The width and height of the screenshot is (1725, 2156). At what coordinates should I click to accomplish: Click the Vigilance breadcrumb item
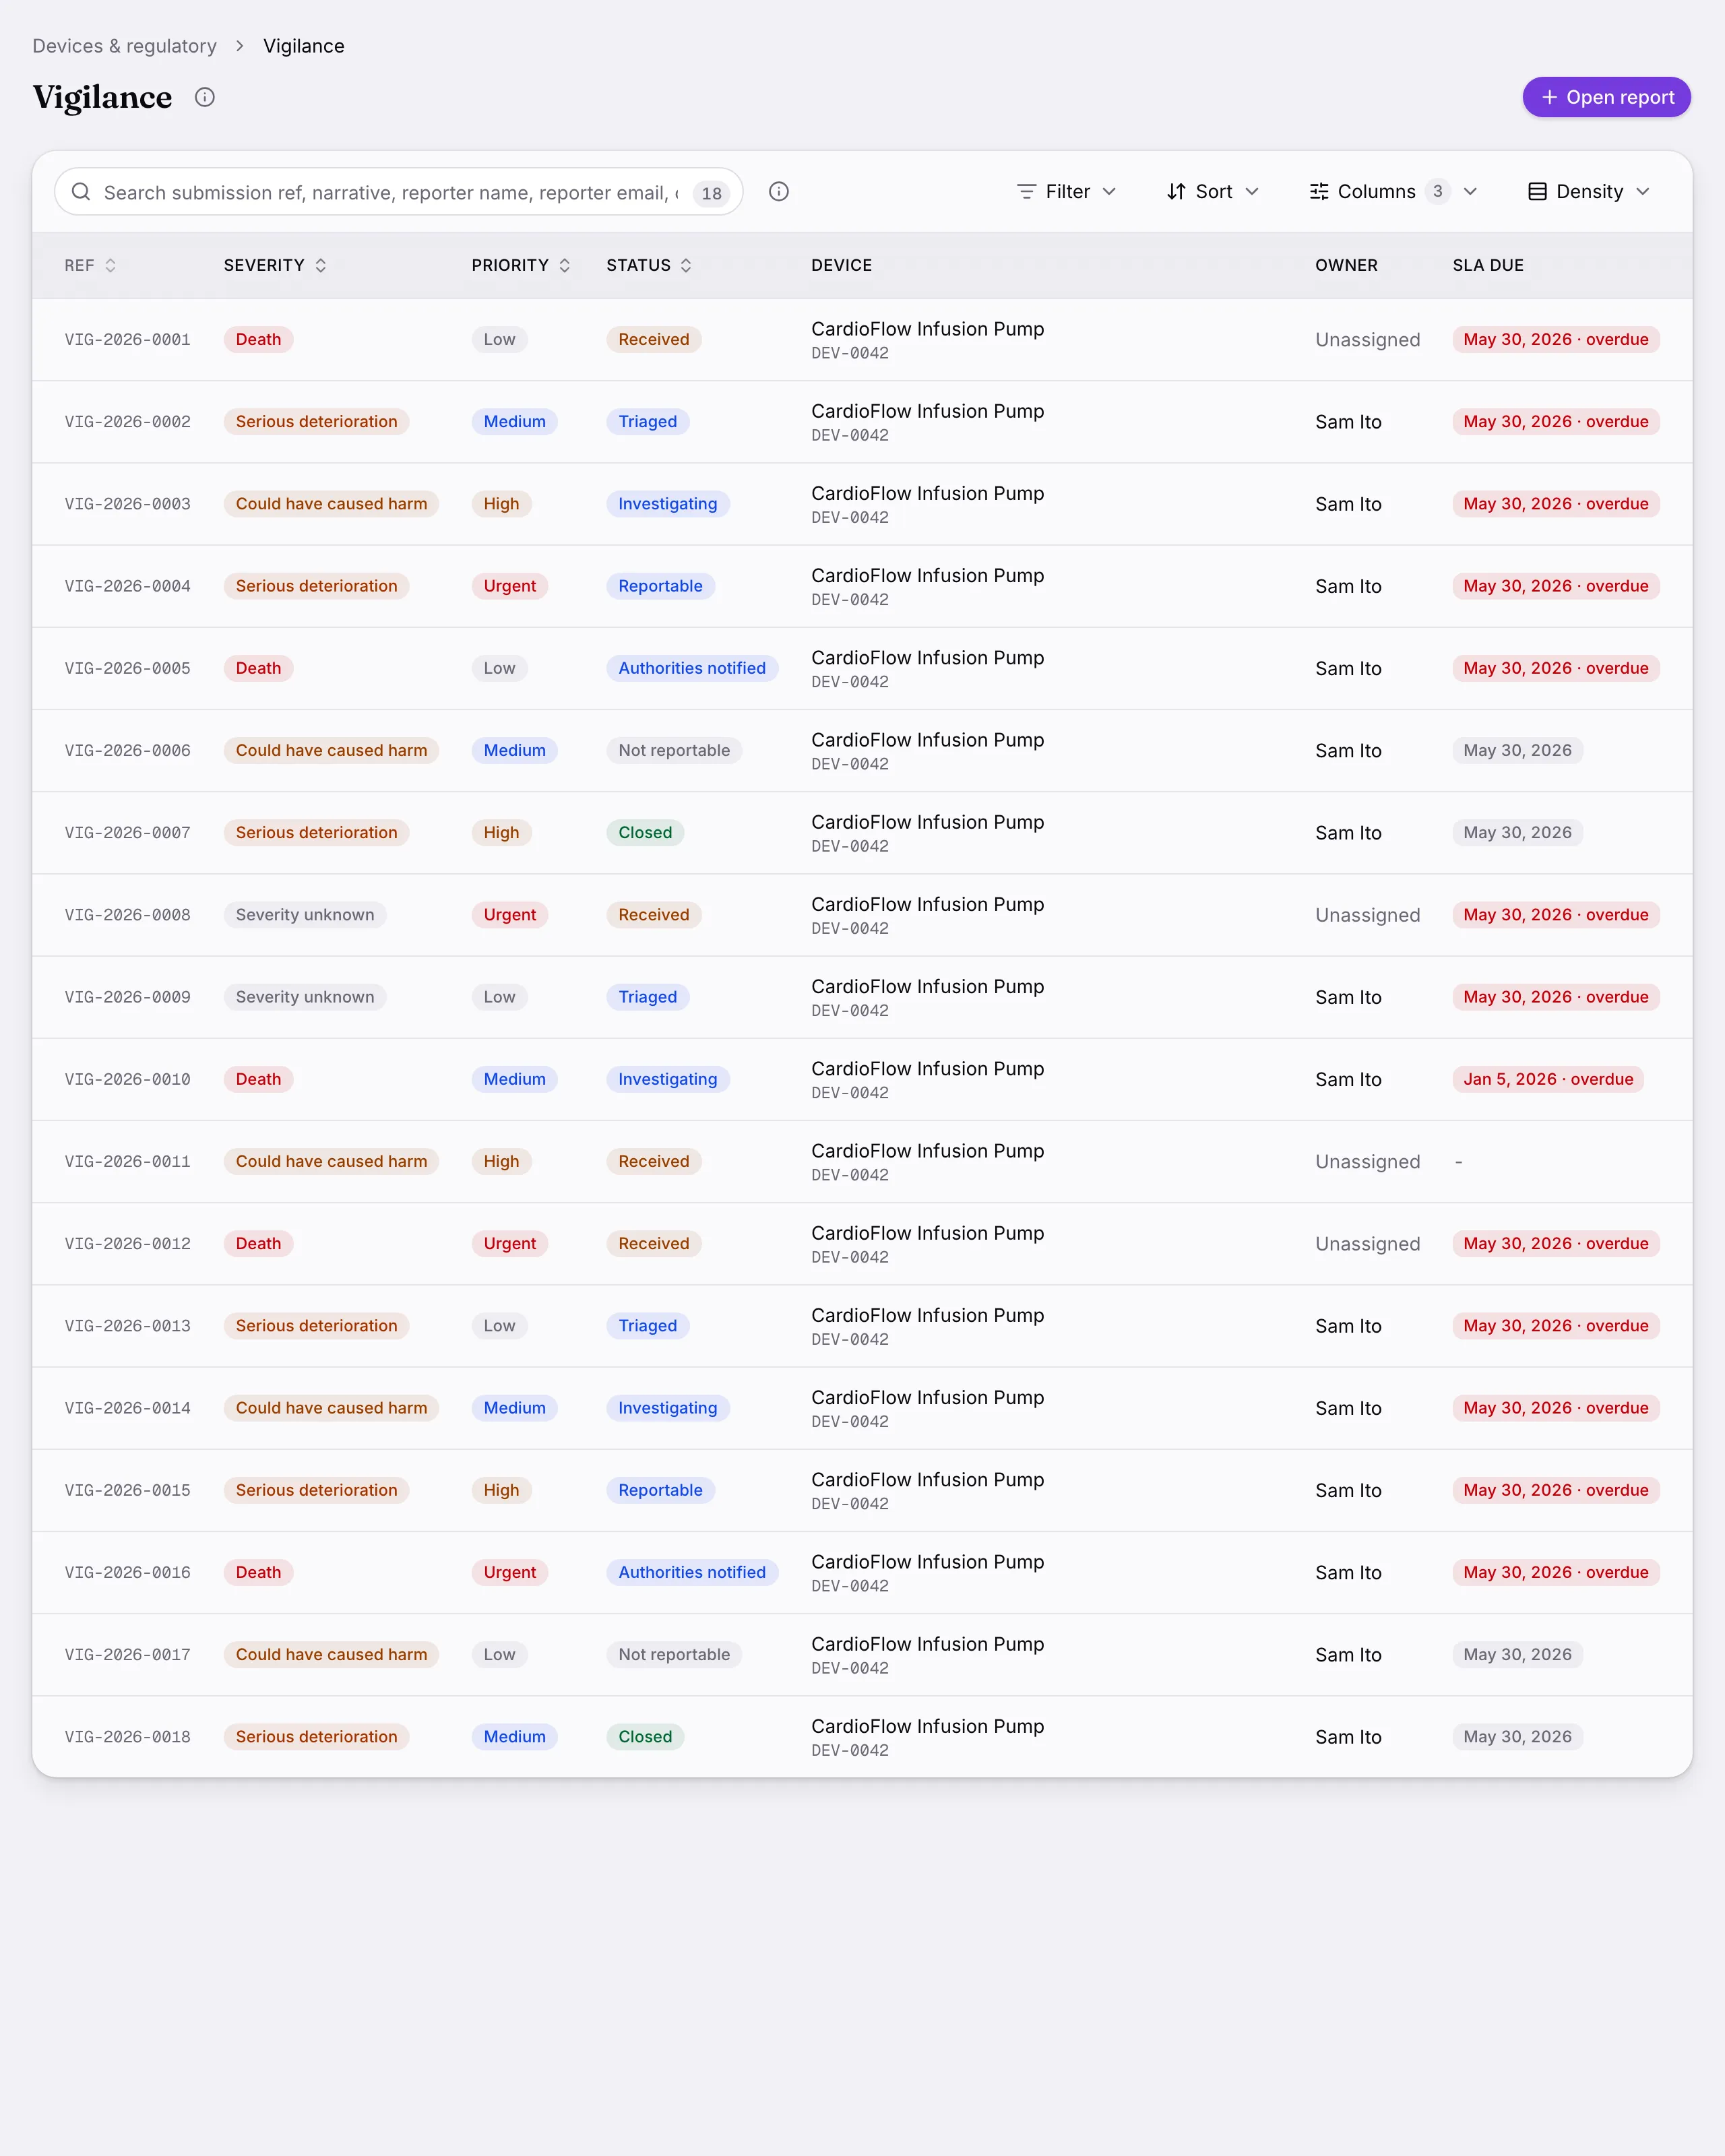pos(304,46)
